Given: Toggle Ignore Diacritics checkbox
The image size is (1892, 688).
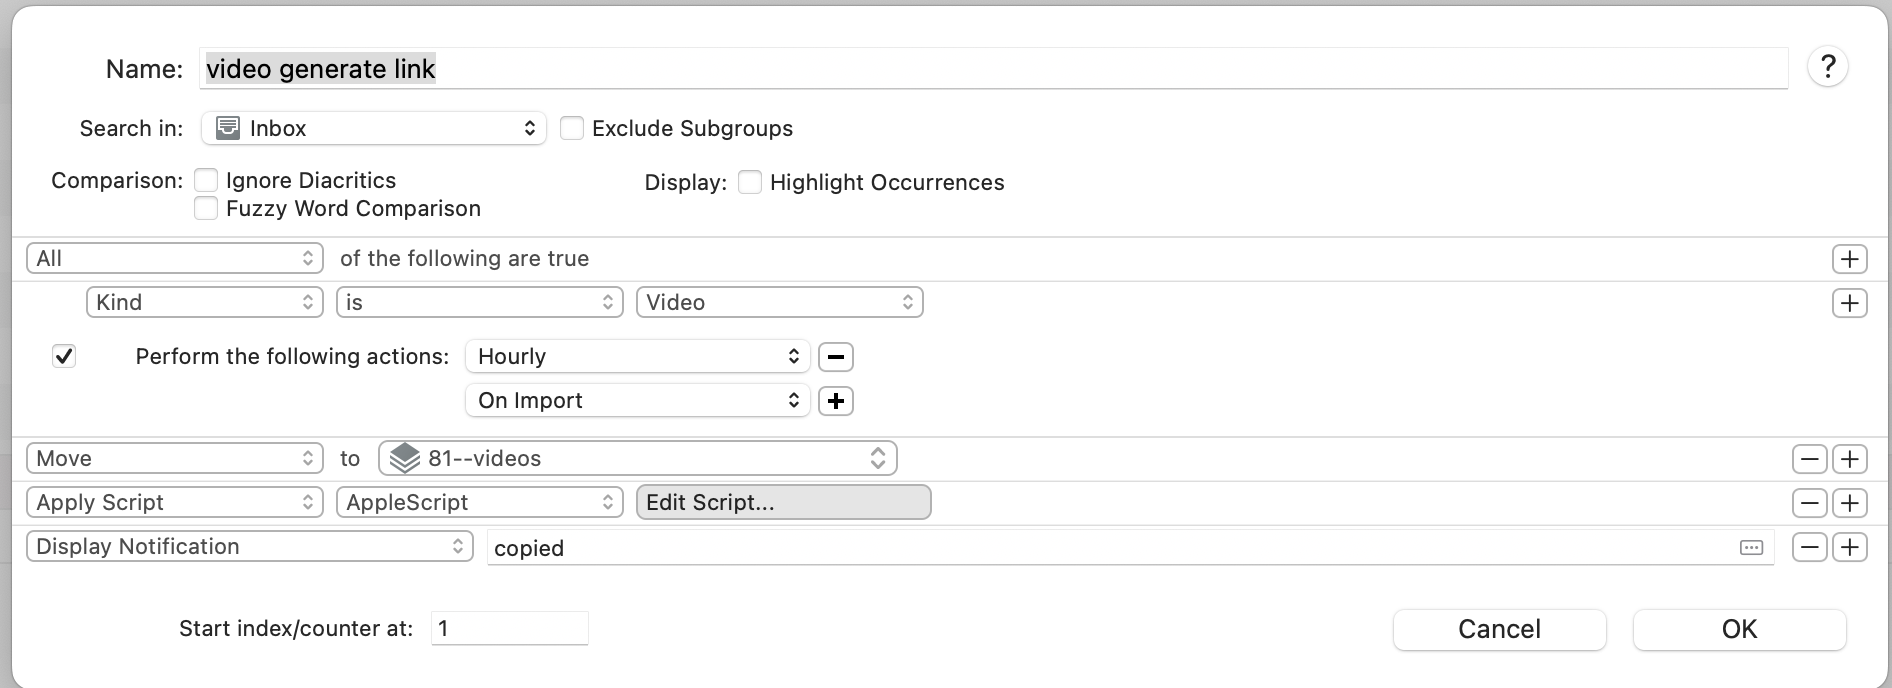Looking at the screenshot, I should 206,180.
